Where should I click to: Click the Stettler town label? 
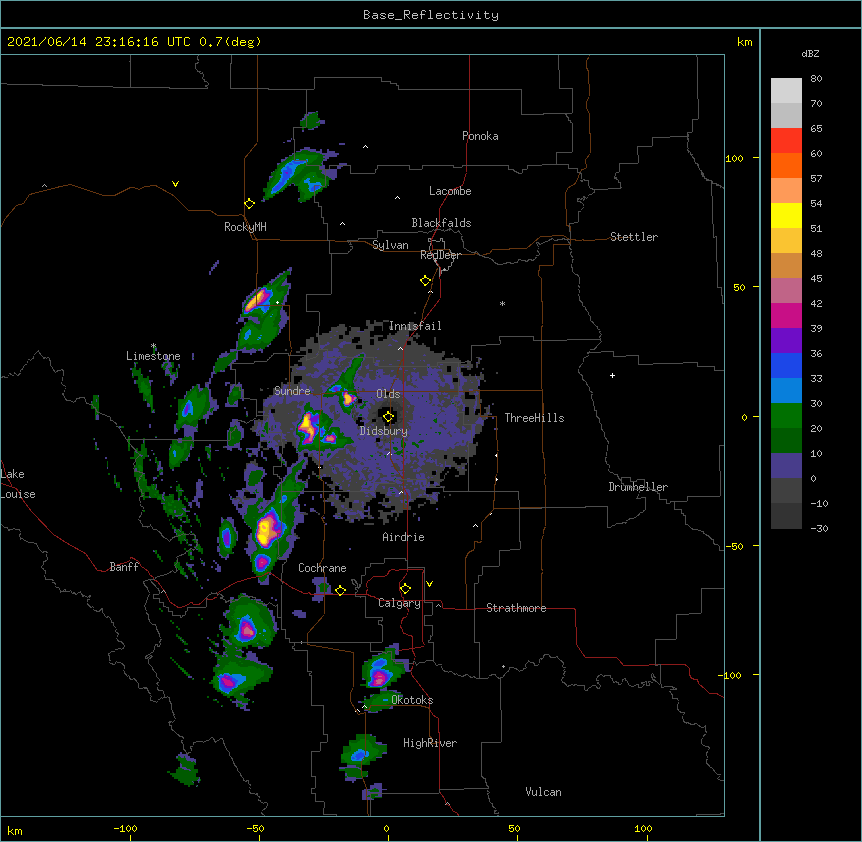click(x=634, y=237)
